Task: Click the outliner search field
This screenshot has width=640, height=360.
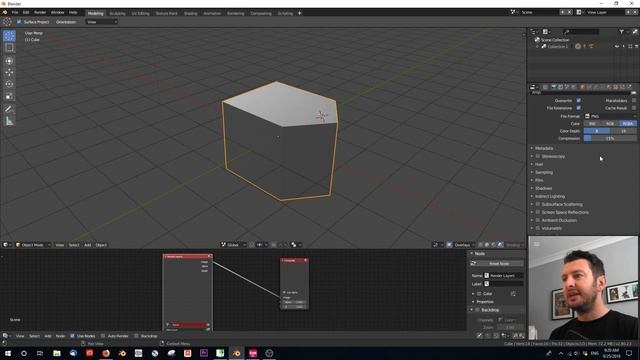Action: (x=581, y=31)
